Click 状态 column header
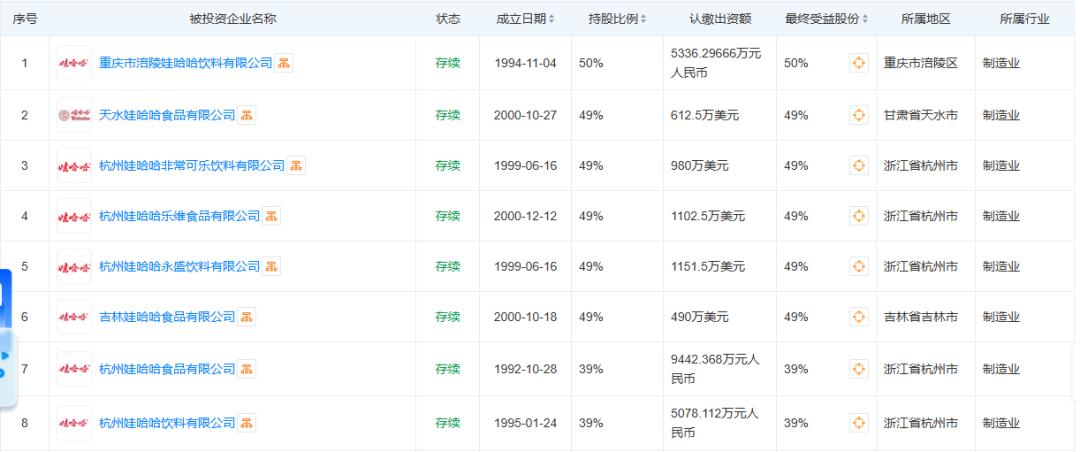 tap(448, 19)
